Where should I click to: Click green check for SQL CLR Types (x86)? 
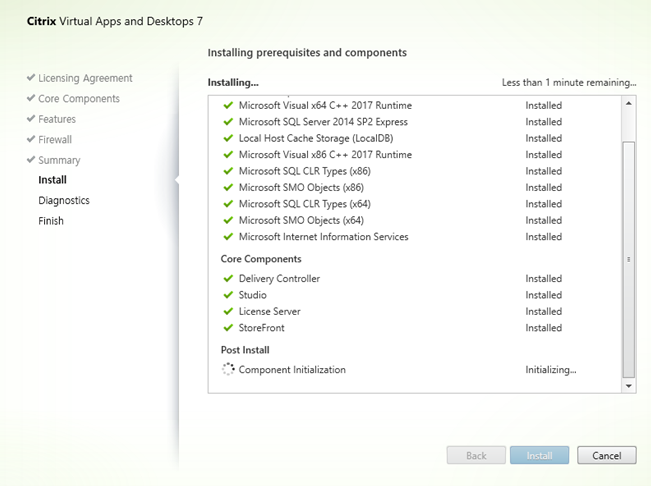point(228,171)
